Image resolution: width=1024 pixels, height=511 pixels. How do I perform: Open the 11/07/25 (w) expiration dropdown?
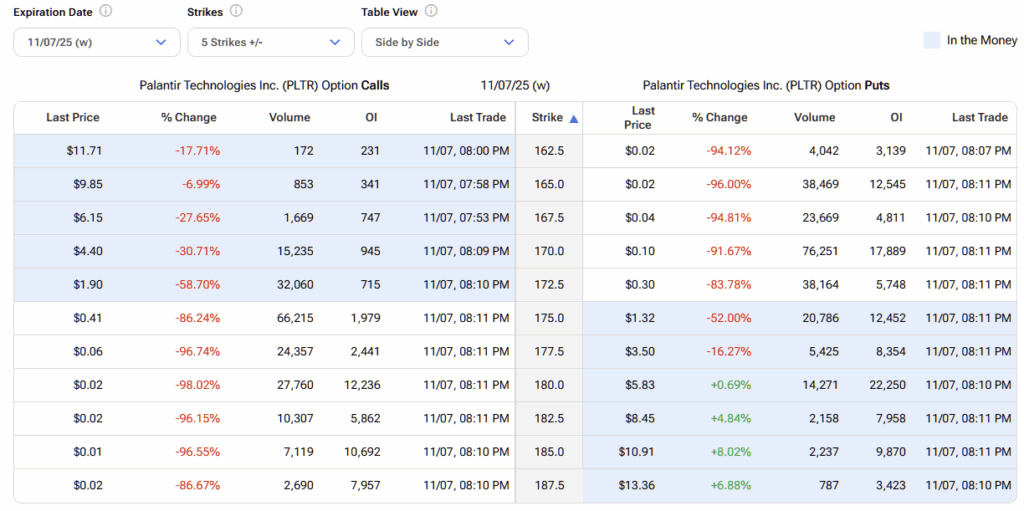pos(96,42)
